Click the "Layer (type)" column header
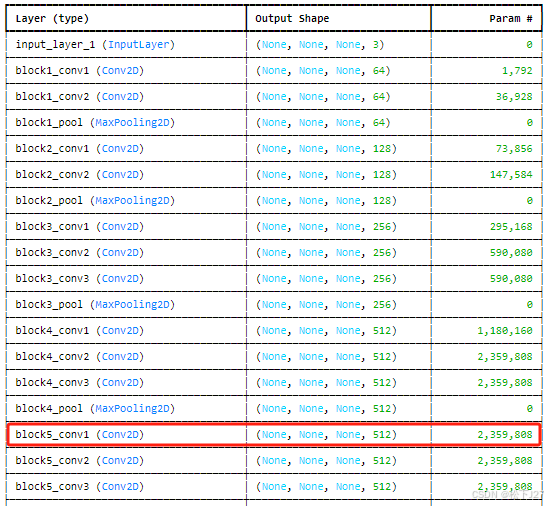 52,19
